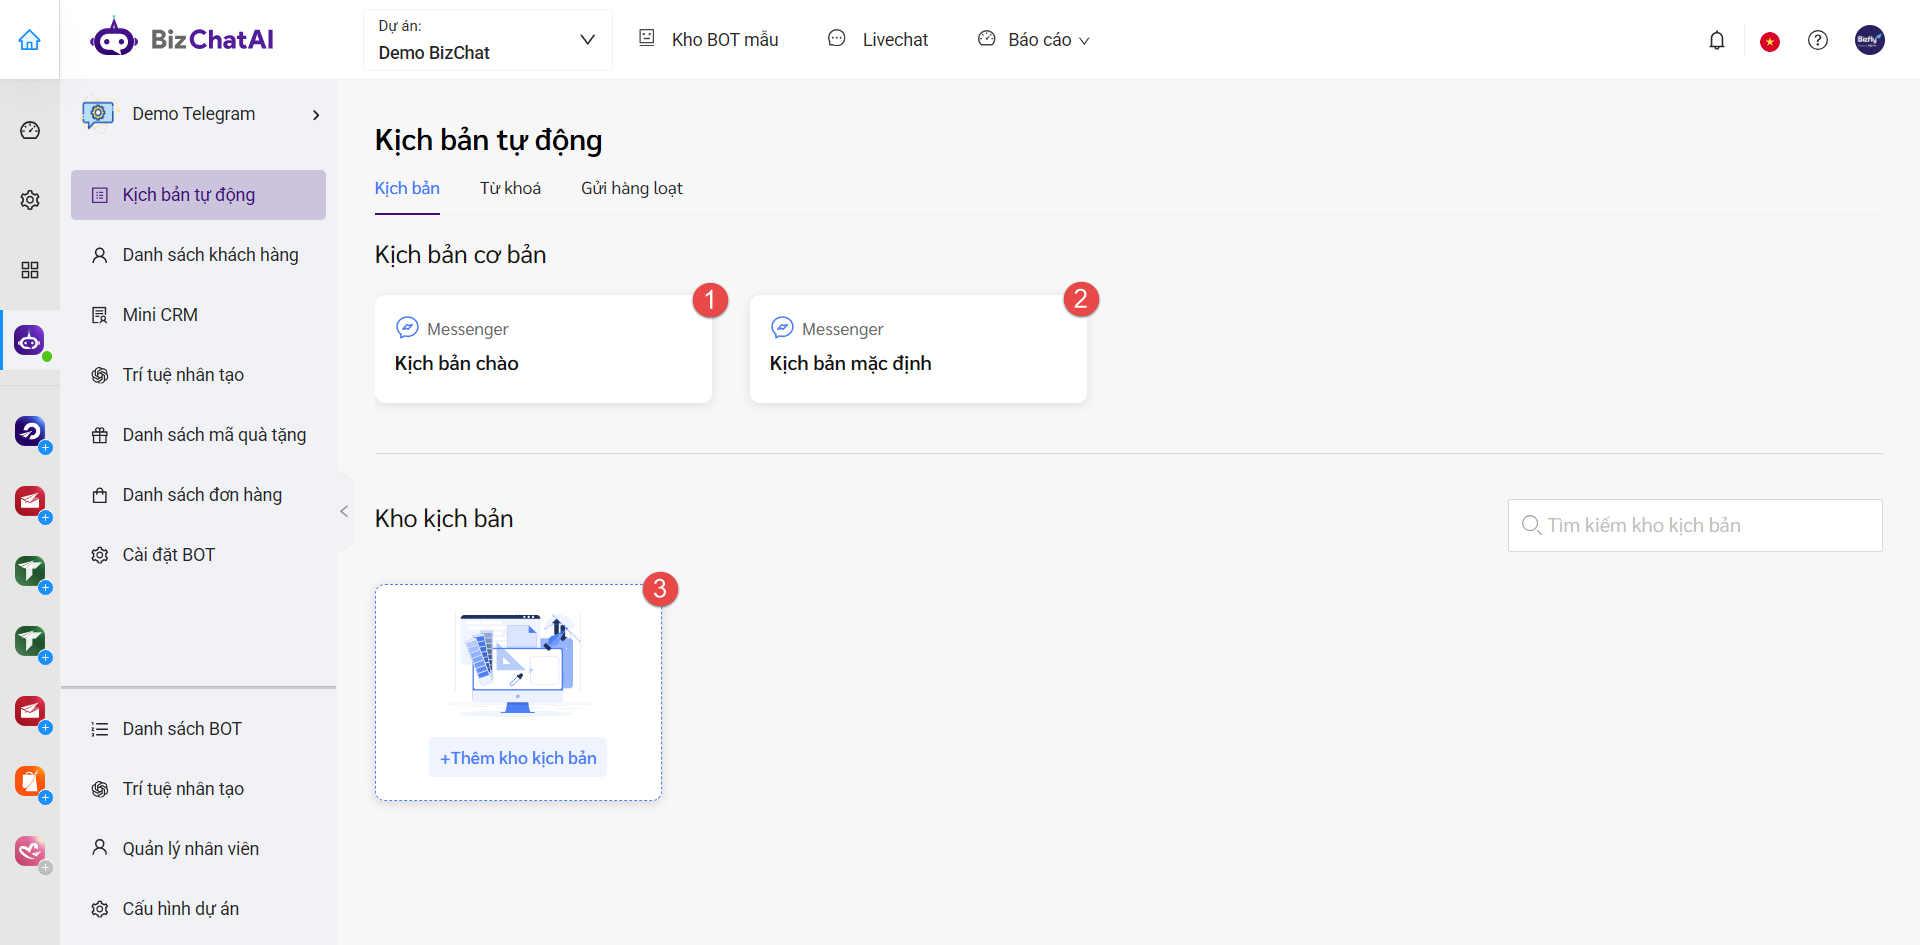
Task: Click the Demo Telegram bot icon
Action: [98, 114]
